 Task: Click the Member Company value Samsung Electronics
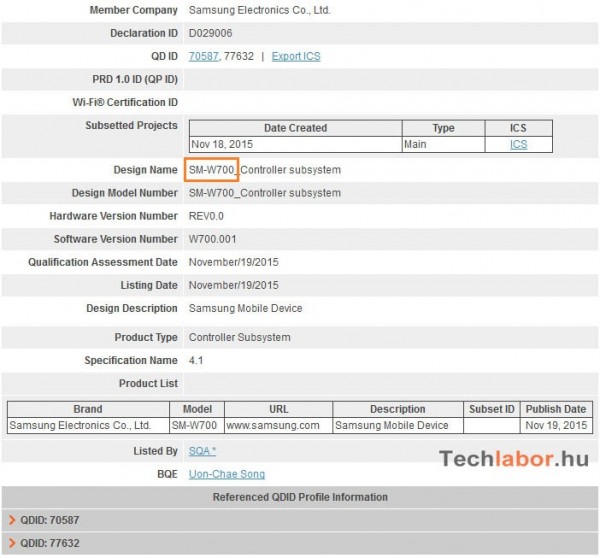(x=259, y=10)
